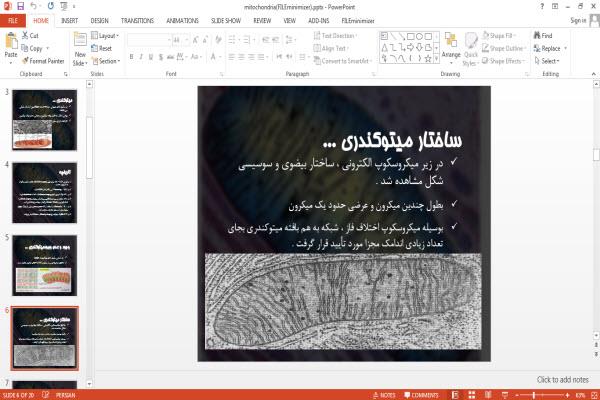Select slide 4 thumbnail
The image size is (600, 400).
pyautogui.click(x=44, y=193)
